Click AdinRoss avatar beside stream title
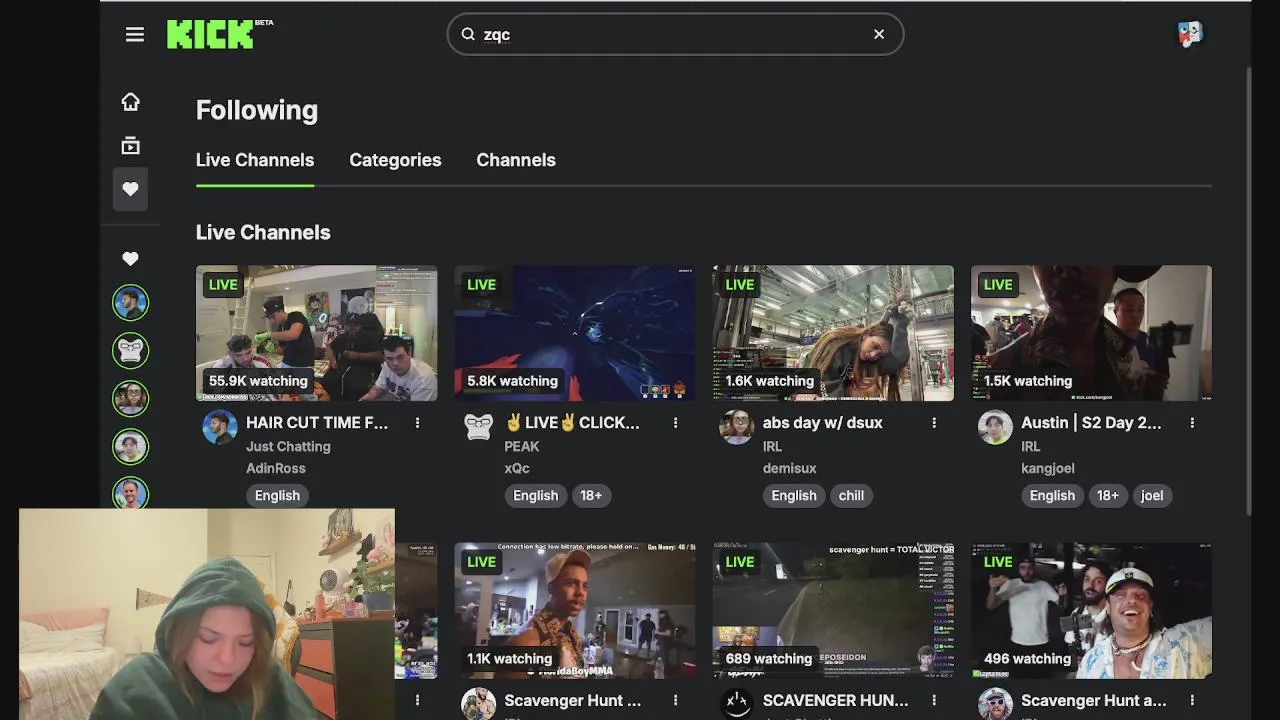Image resolution: width=1280 pixels, height=720 pixels. [220, 427]
